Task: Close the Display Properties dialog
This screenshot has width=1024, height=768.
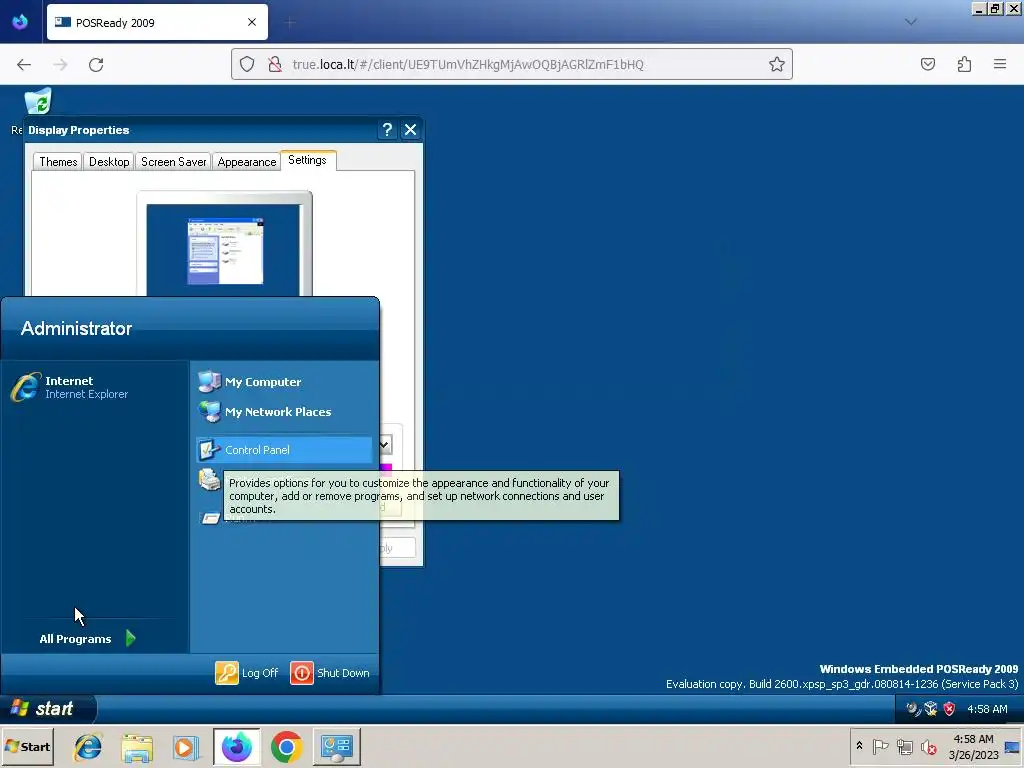Action: [x=411, y=129]
